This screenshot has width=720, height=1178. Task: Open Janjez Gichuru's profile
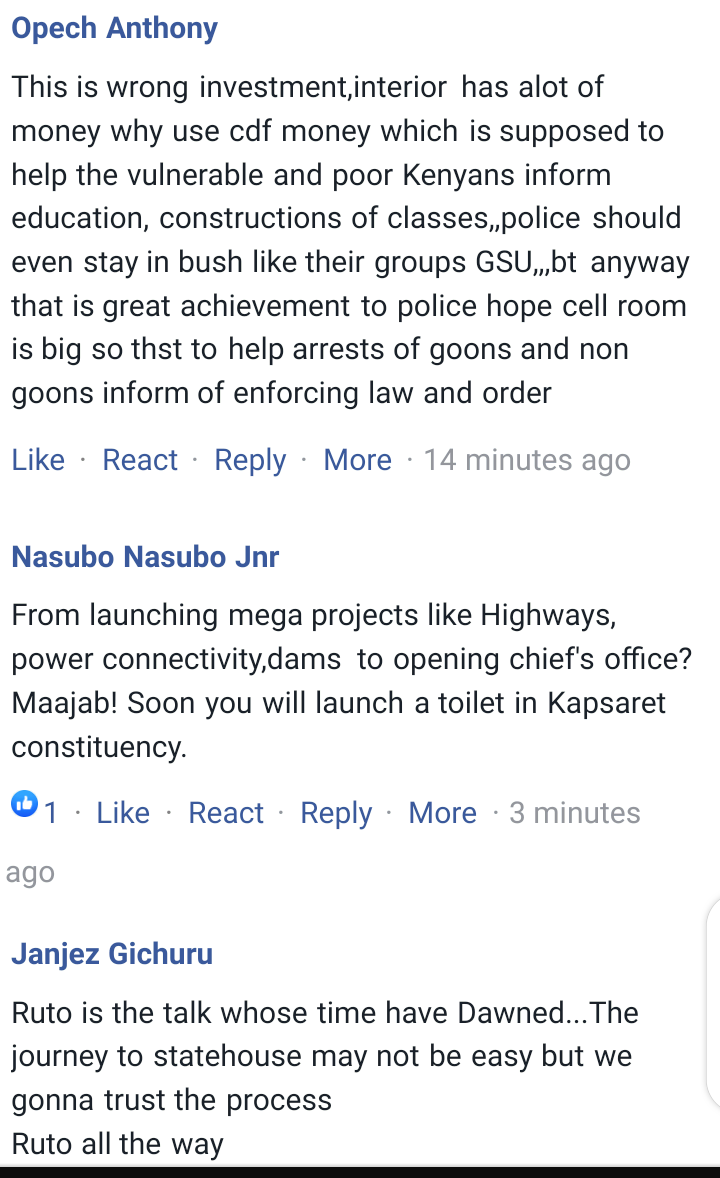click(x=112, y=954)
